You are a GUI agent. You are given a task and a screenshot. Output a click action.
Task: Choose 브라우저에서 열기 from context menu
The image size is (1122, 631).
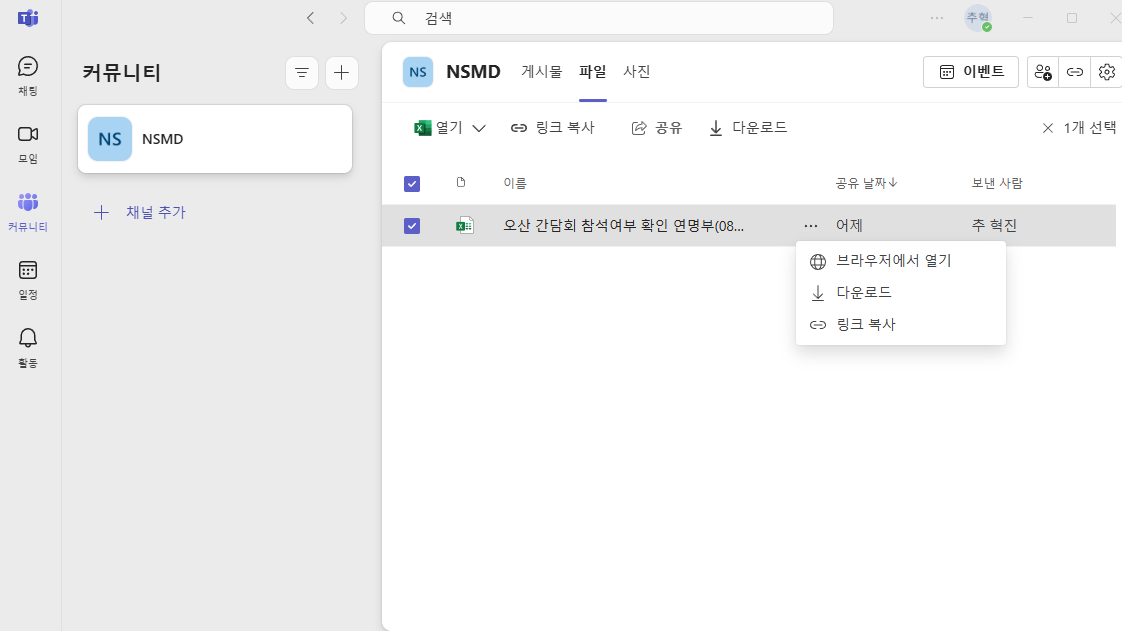click(901, 261)
